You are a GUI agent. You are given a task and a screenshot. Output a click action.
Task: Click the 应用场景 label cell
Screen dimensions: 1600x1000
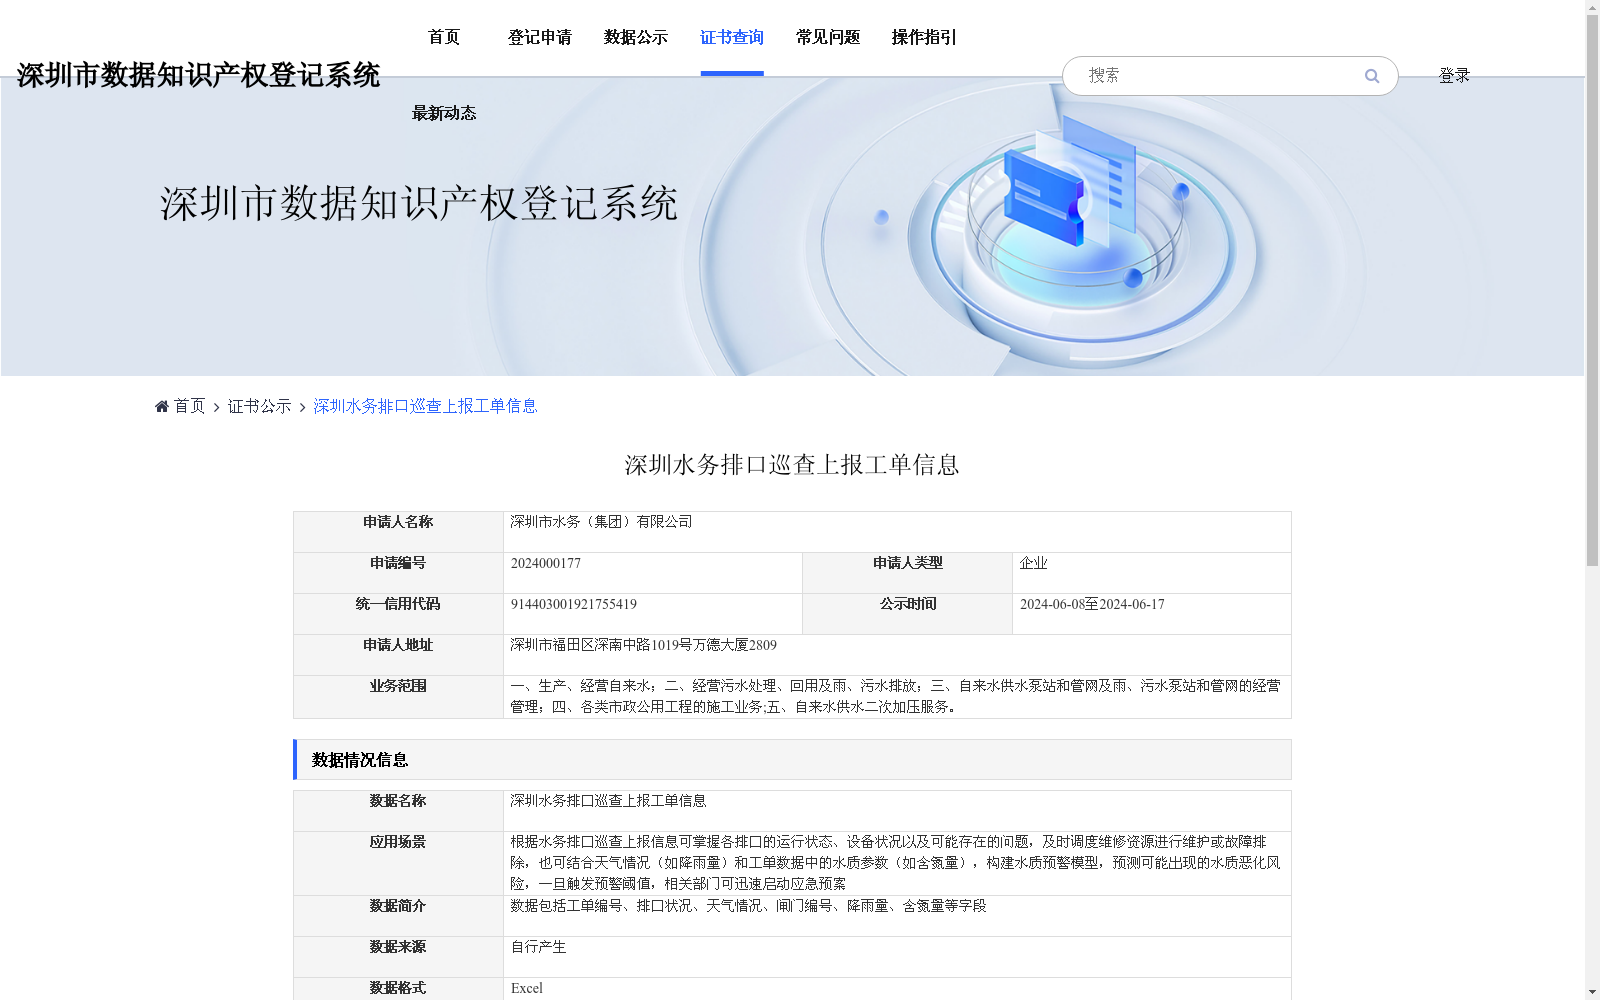(x=398, y=863)
